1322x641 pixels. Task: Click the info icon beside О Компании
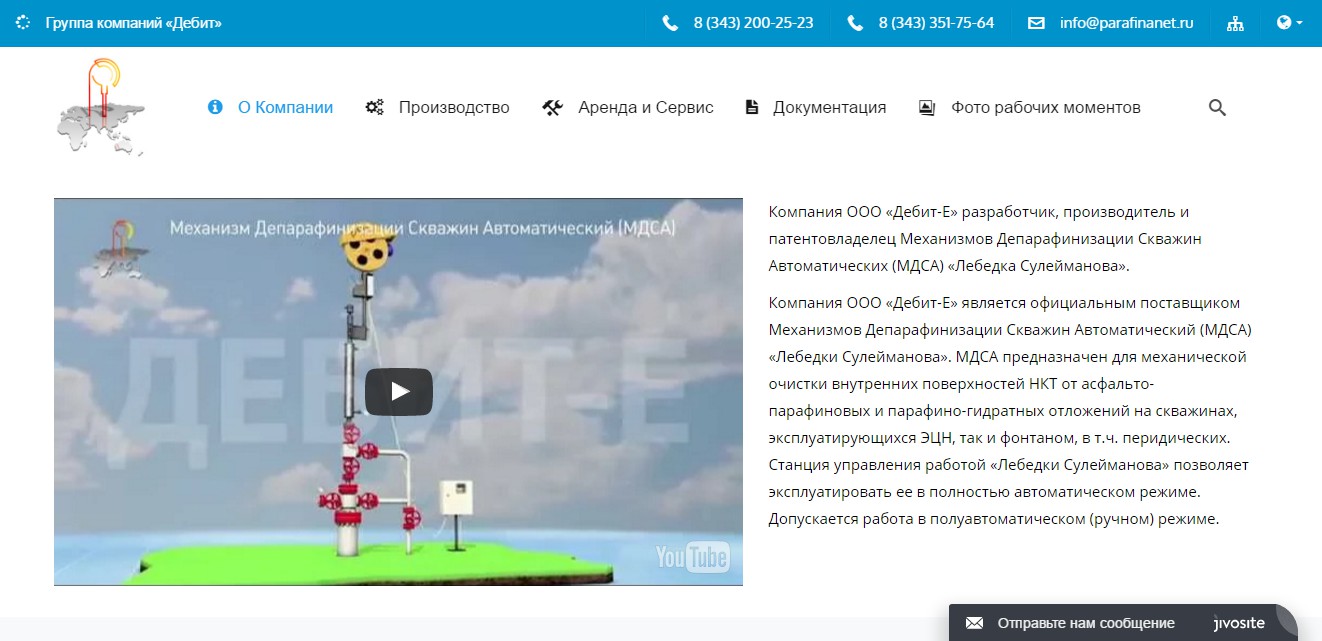(215, 107)
